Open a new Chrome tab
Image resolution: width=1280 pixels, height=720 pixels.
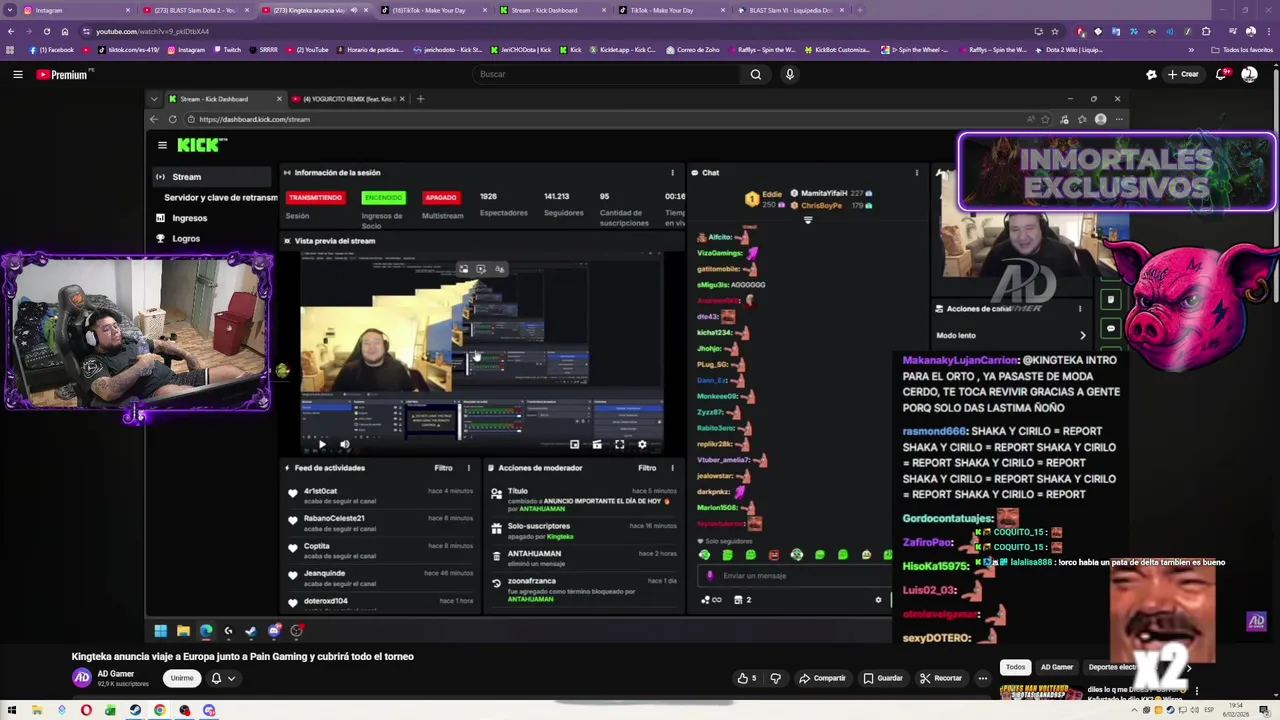pos(859,10)
